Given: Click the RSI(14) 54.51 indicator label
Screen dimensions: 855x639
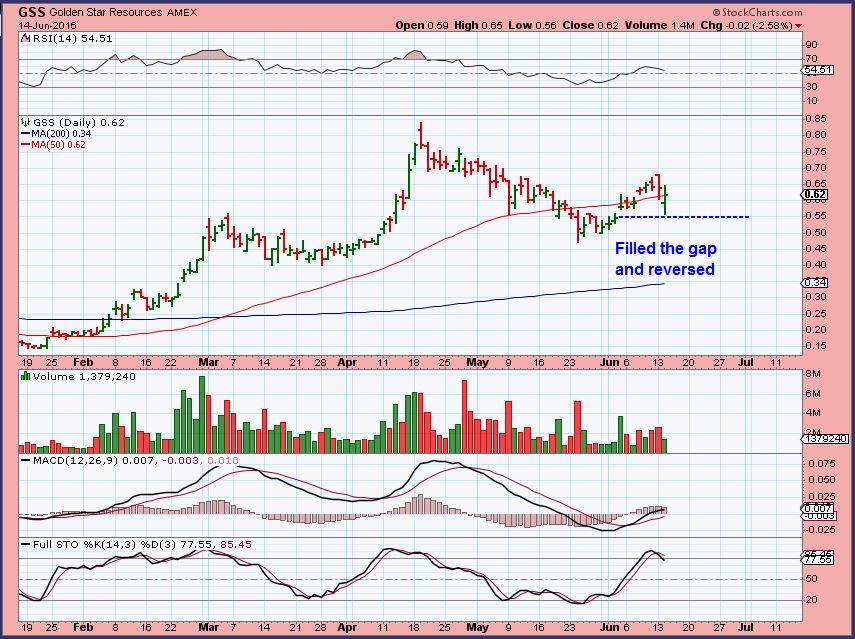Looking at the screenshot, I should click(73, 39).
